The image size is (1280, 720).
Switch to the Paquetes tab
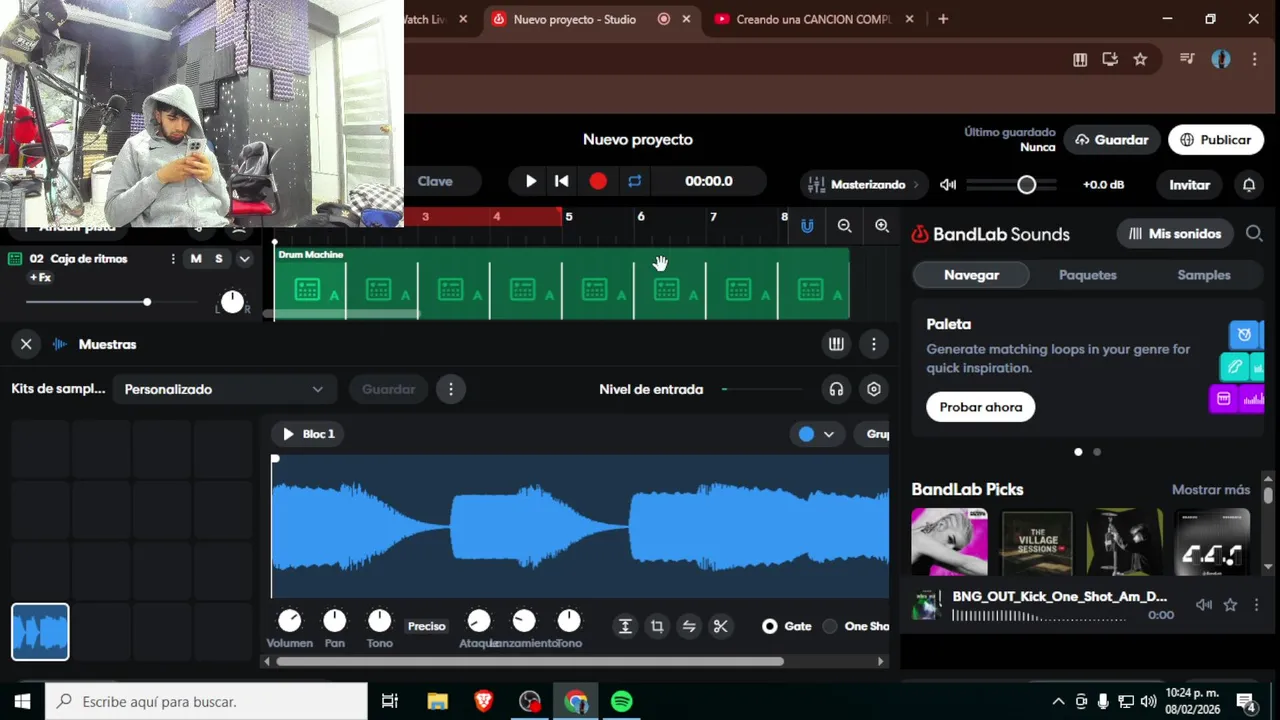1088,275
